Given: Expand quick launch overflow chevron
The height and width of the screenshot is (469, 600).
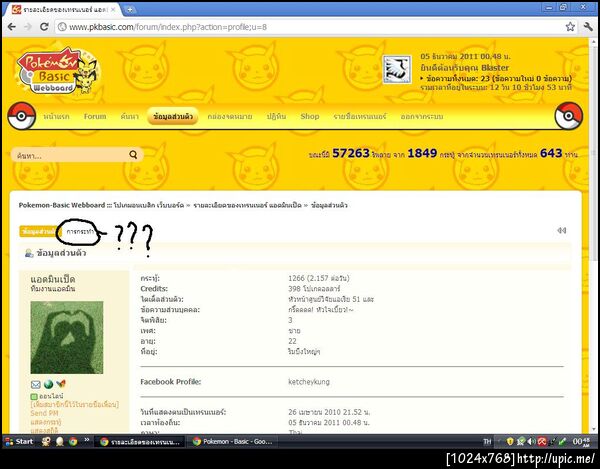Looking at the screenshot, I should 86,440.
